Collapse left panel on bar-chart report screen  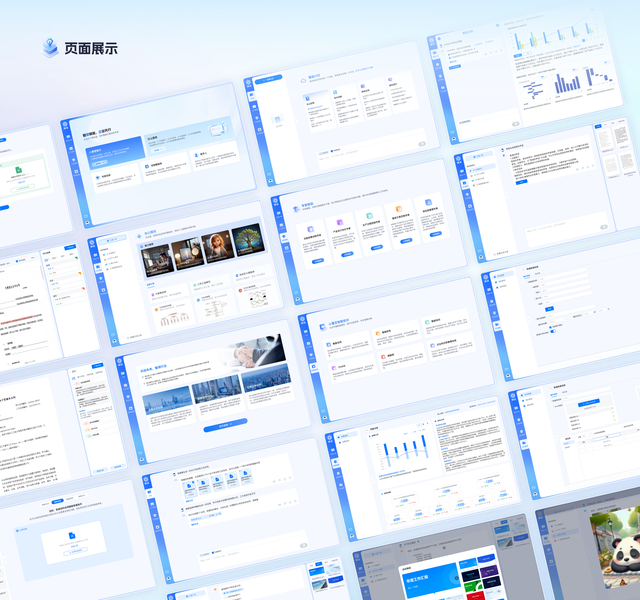point(372,478)
